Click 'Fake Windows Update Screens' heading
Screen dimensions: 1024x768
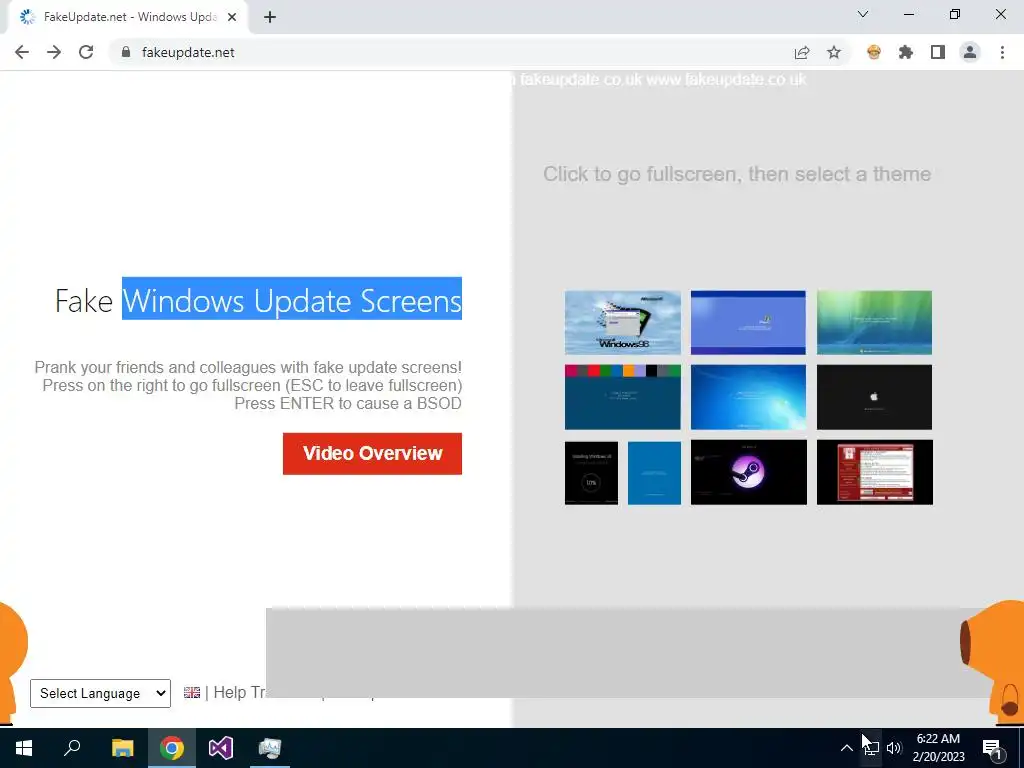click(x=258, y=300)
